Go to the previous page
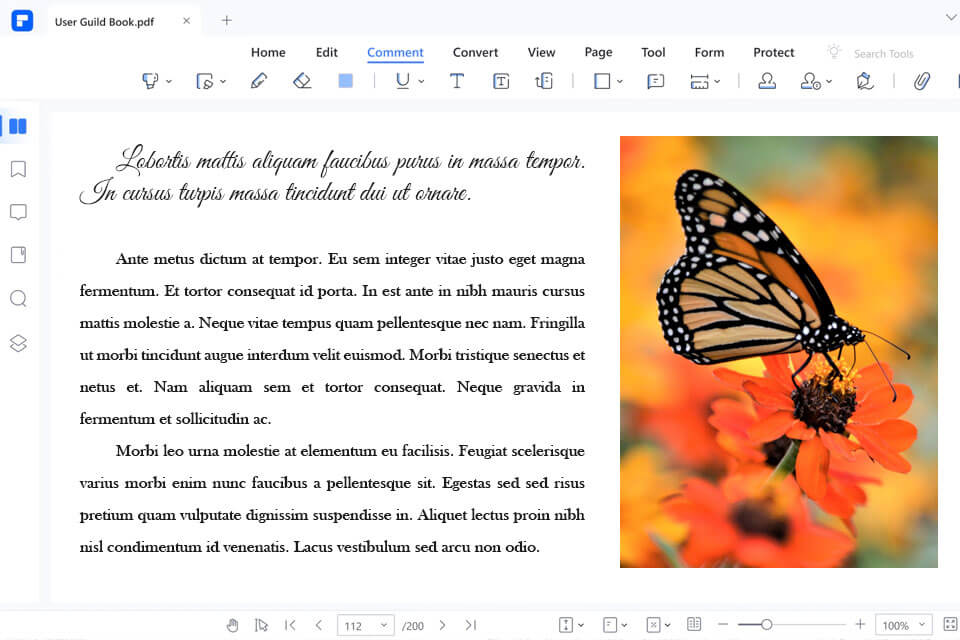 (x=319, y=625)
